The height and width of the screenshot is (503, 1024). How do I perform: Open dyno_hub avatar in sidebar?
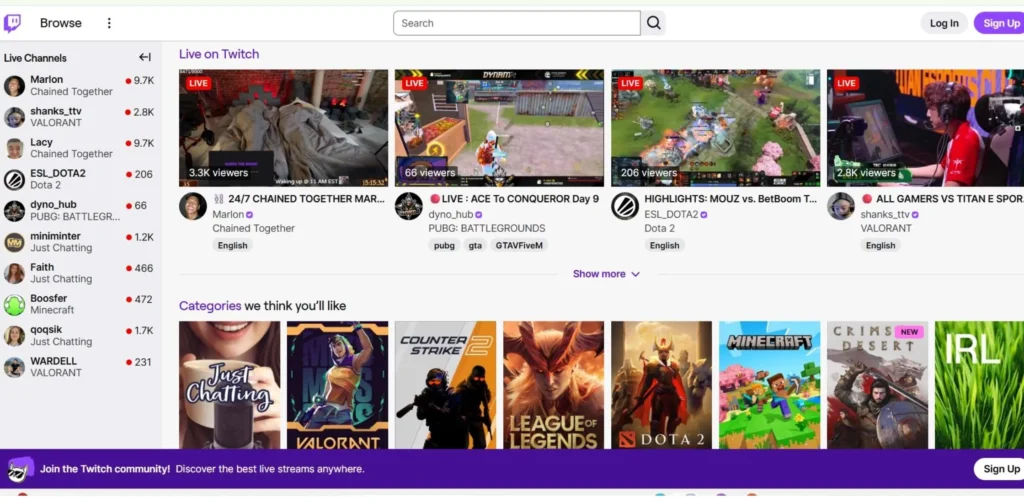[x=14, y=211]
